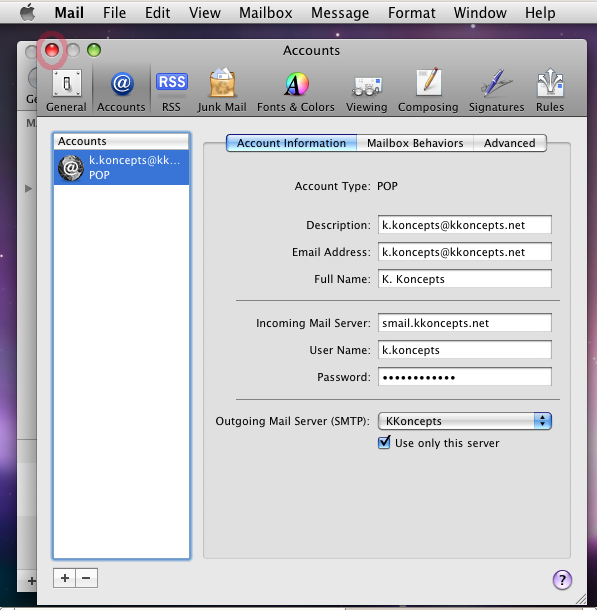
Task: Click the Accounts list column header
Action: pos(121,141)
